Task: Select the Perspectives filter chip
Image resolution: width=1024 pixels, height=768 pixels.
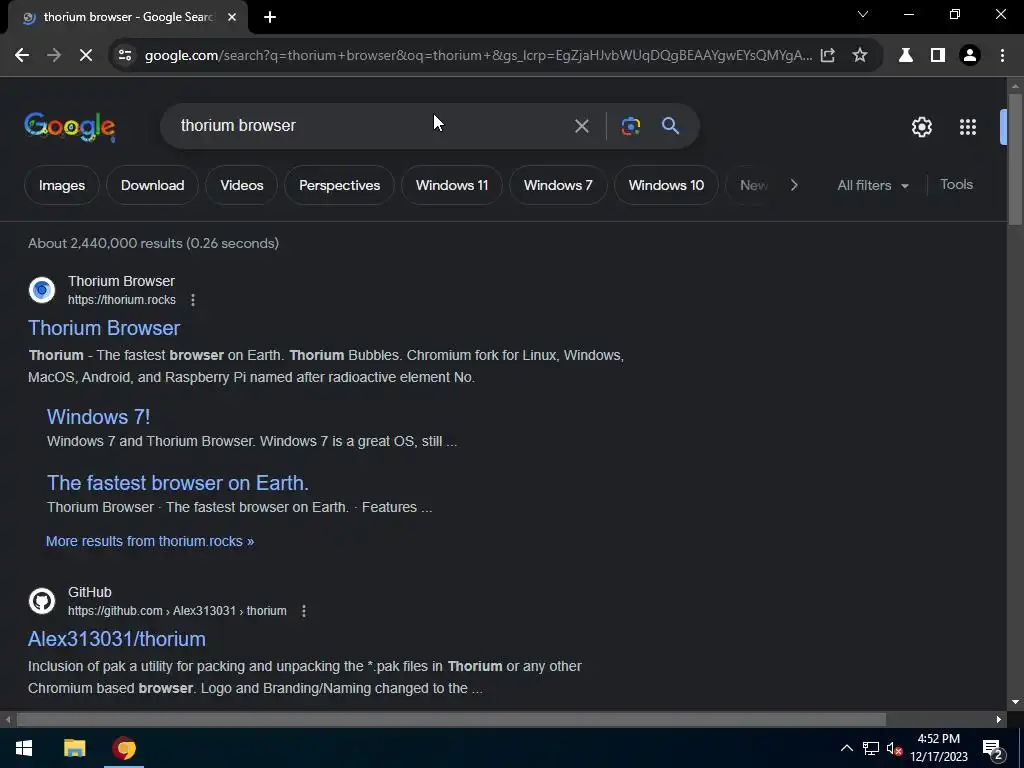Action: pos(340,185)
